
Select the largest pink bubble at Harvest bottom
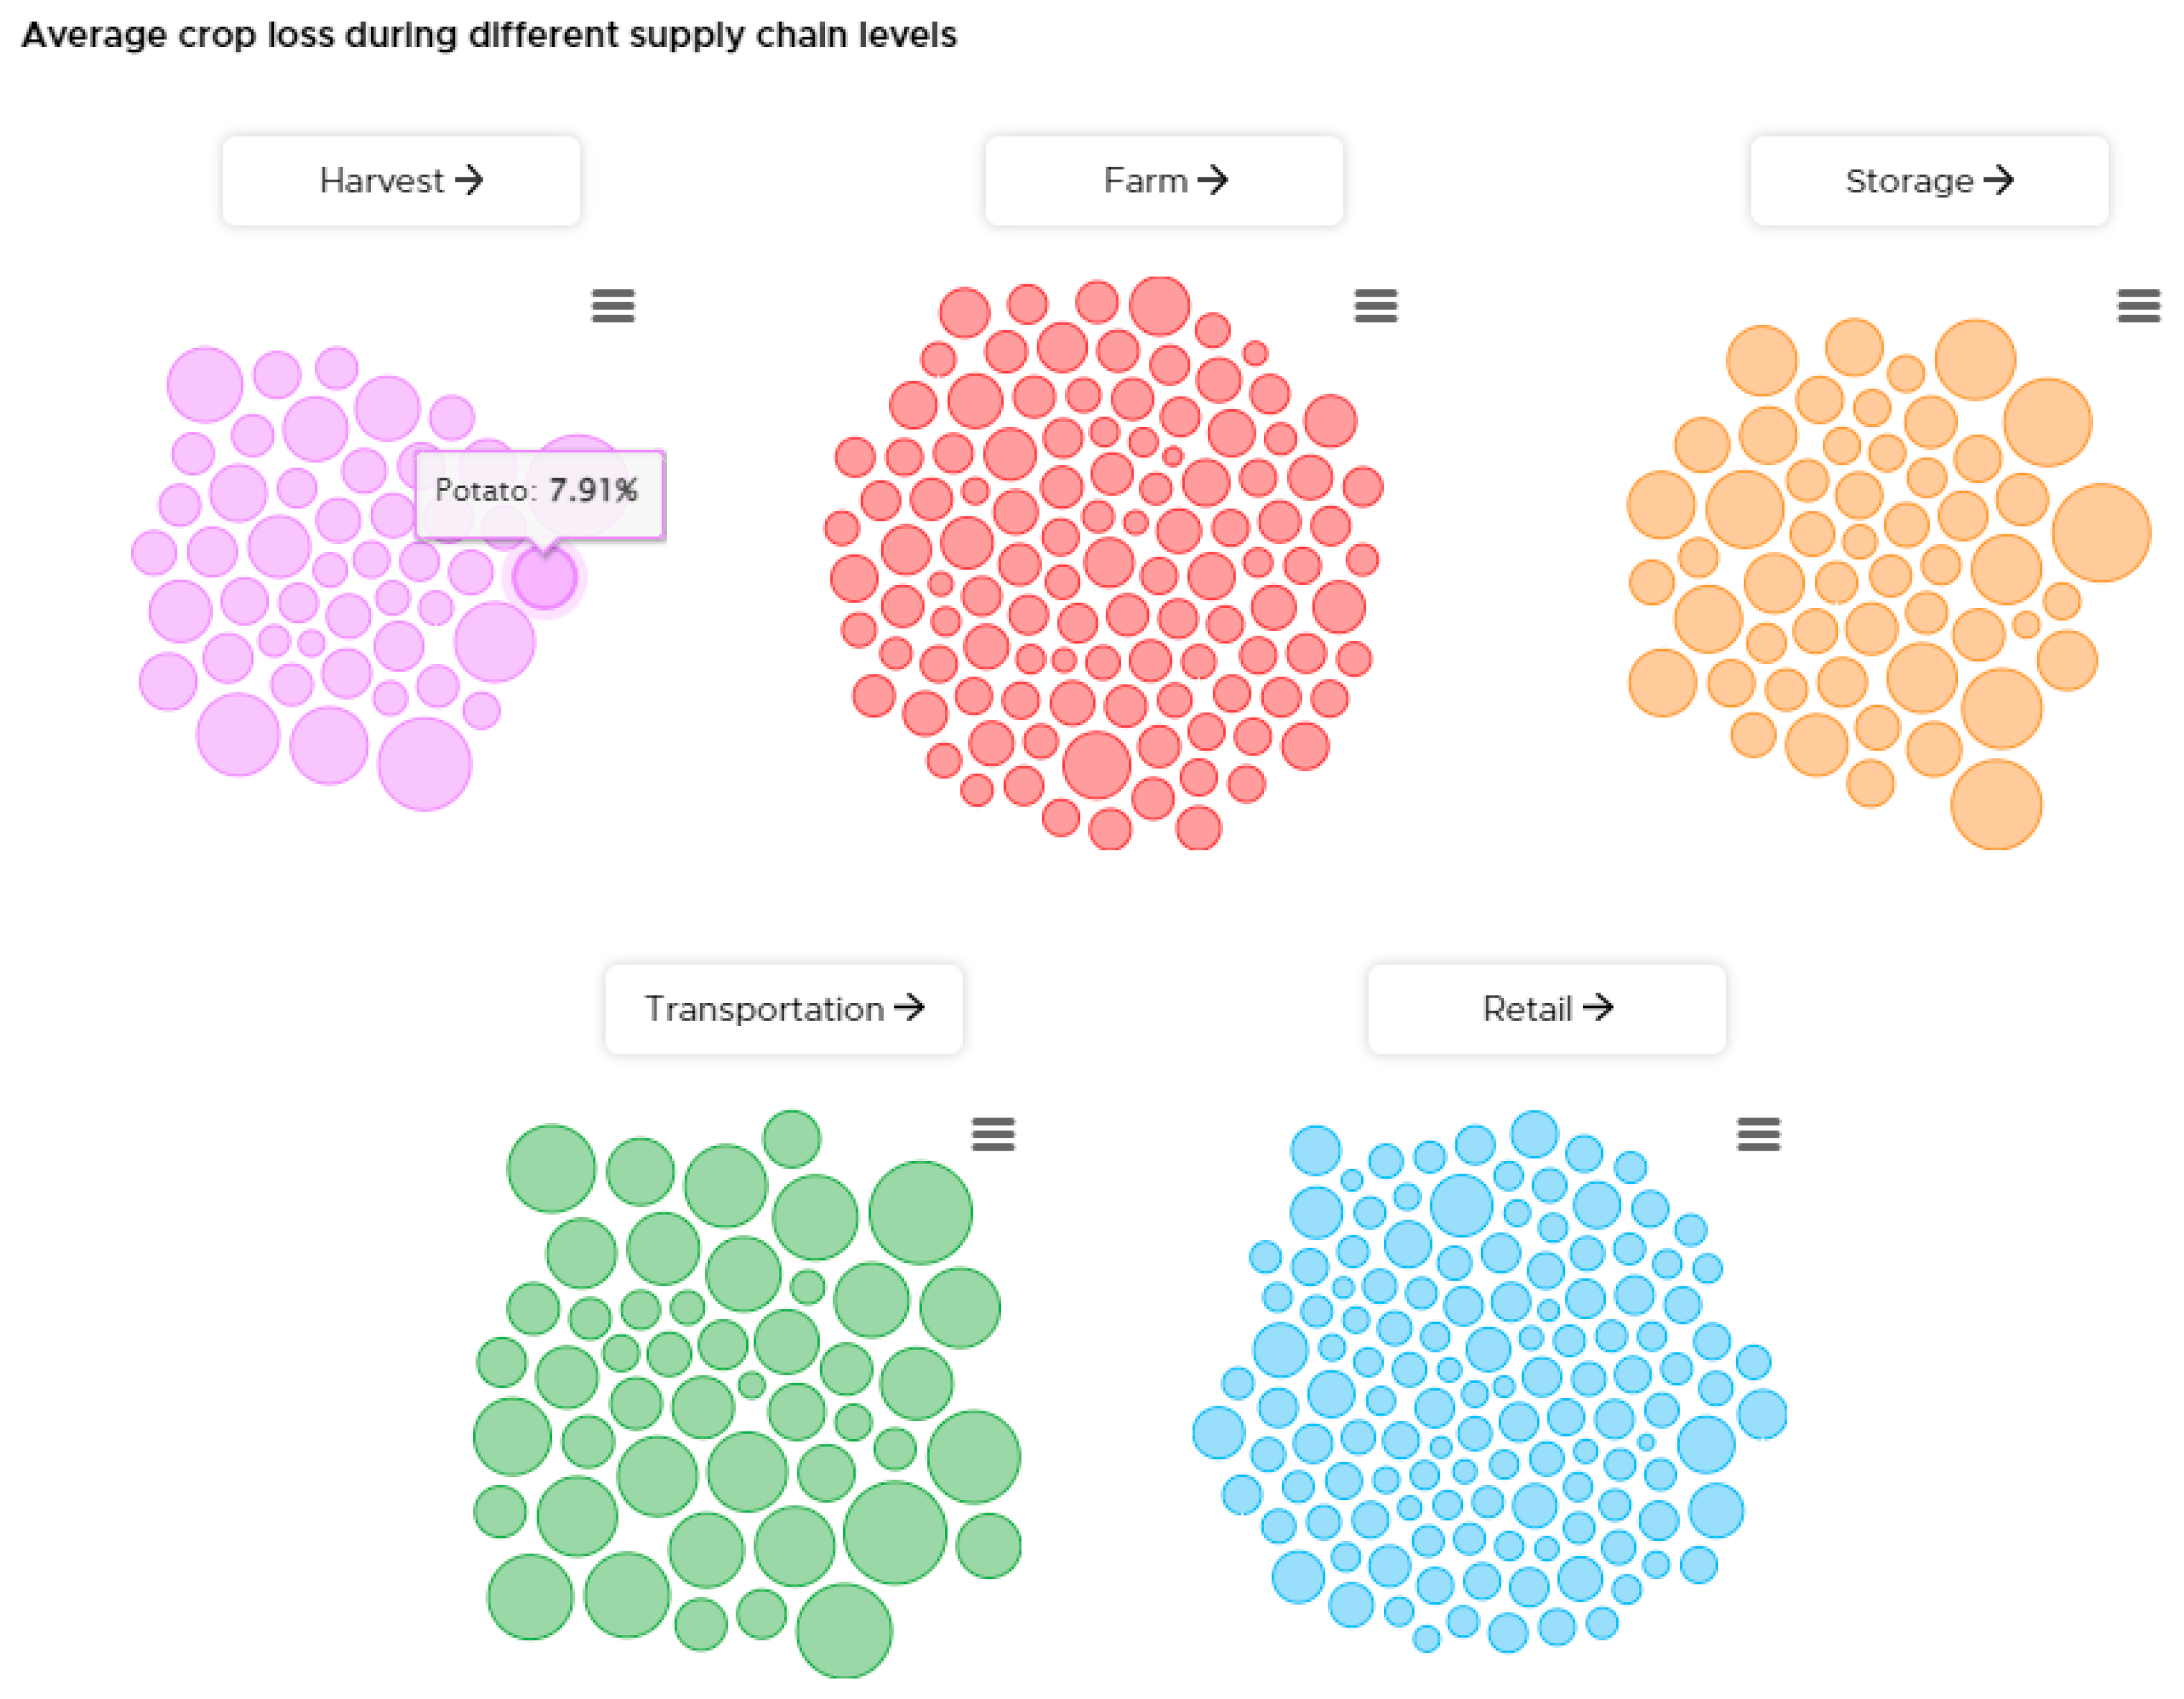(425, 764)
